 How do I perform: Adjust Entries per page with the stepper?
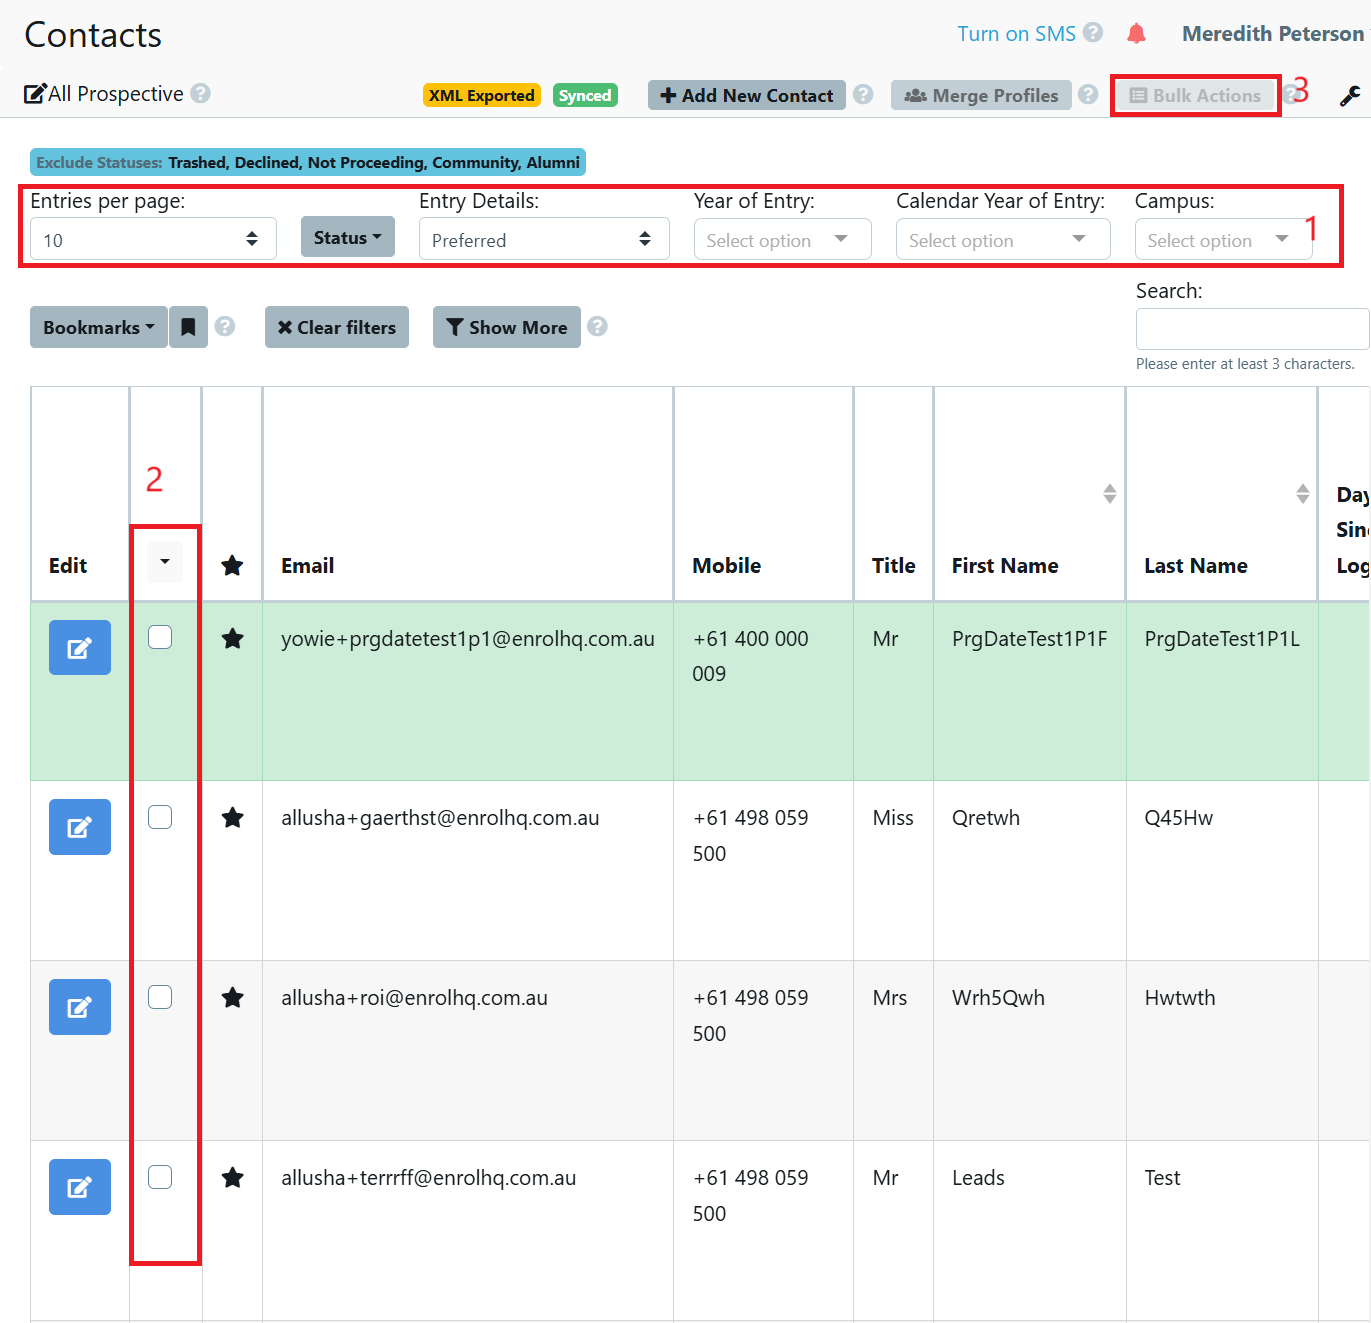point(251,238)
